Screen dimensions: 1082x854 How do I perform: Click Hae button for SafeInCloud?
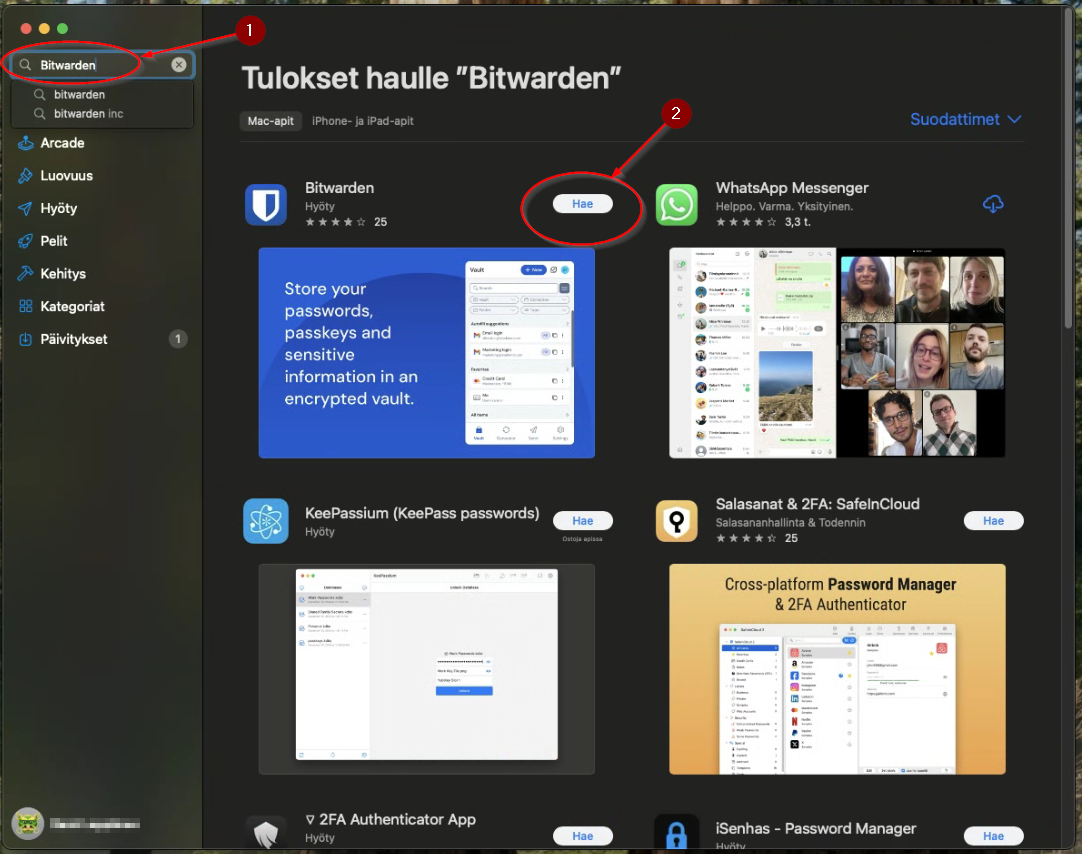click(x=994, y=521)
